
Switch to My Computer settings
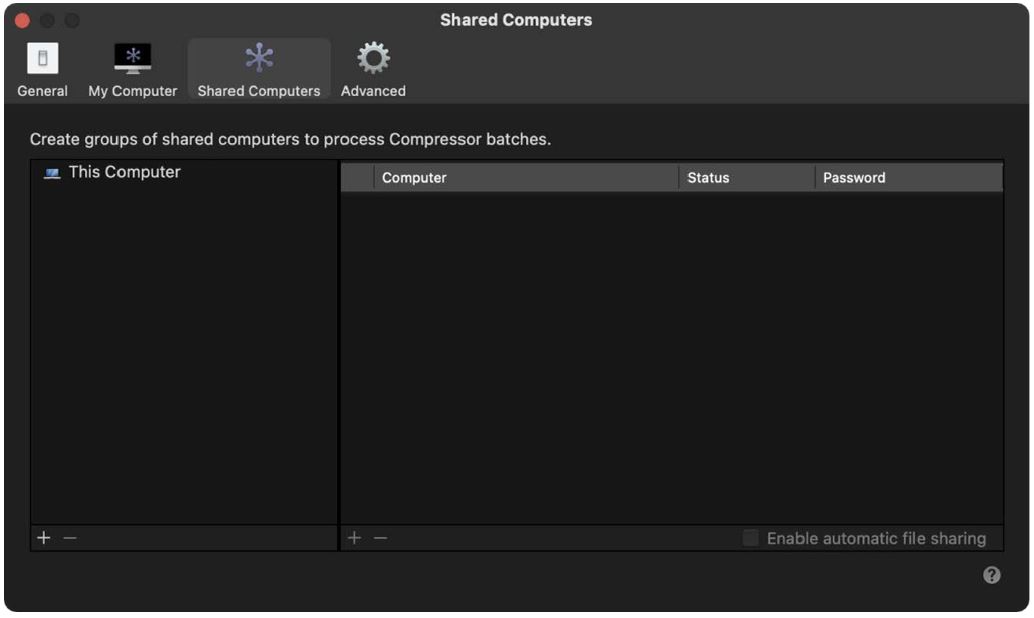pos(132,60)
